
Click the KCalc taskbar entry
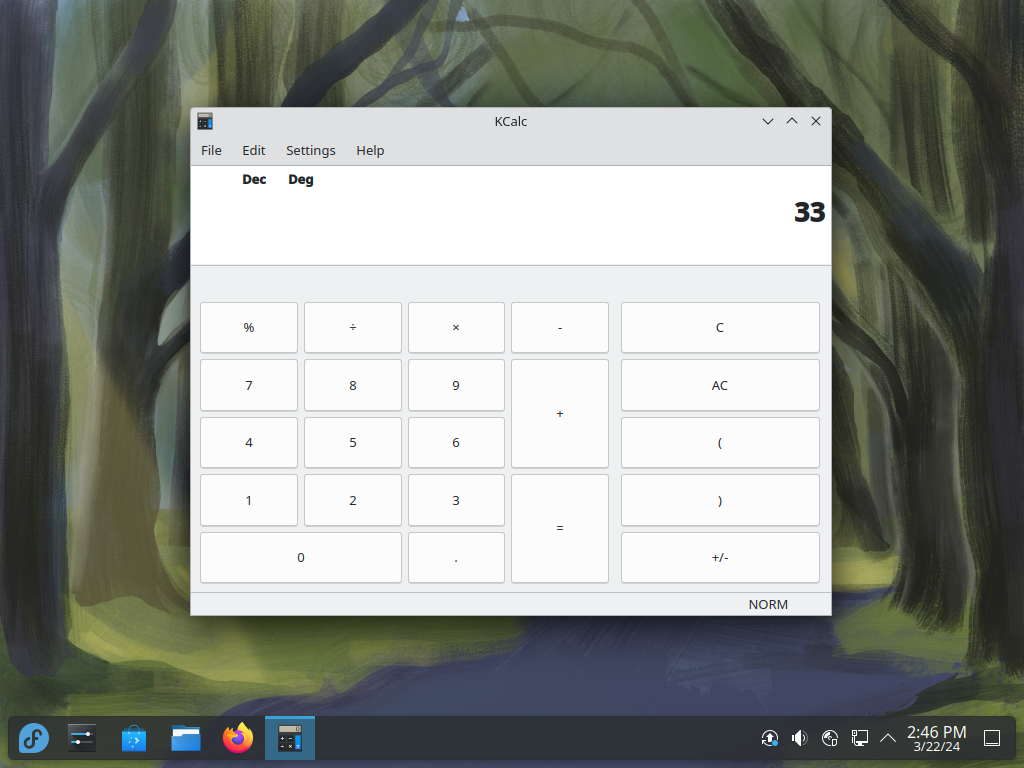(x=290, y=739)
